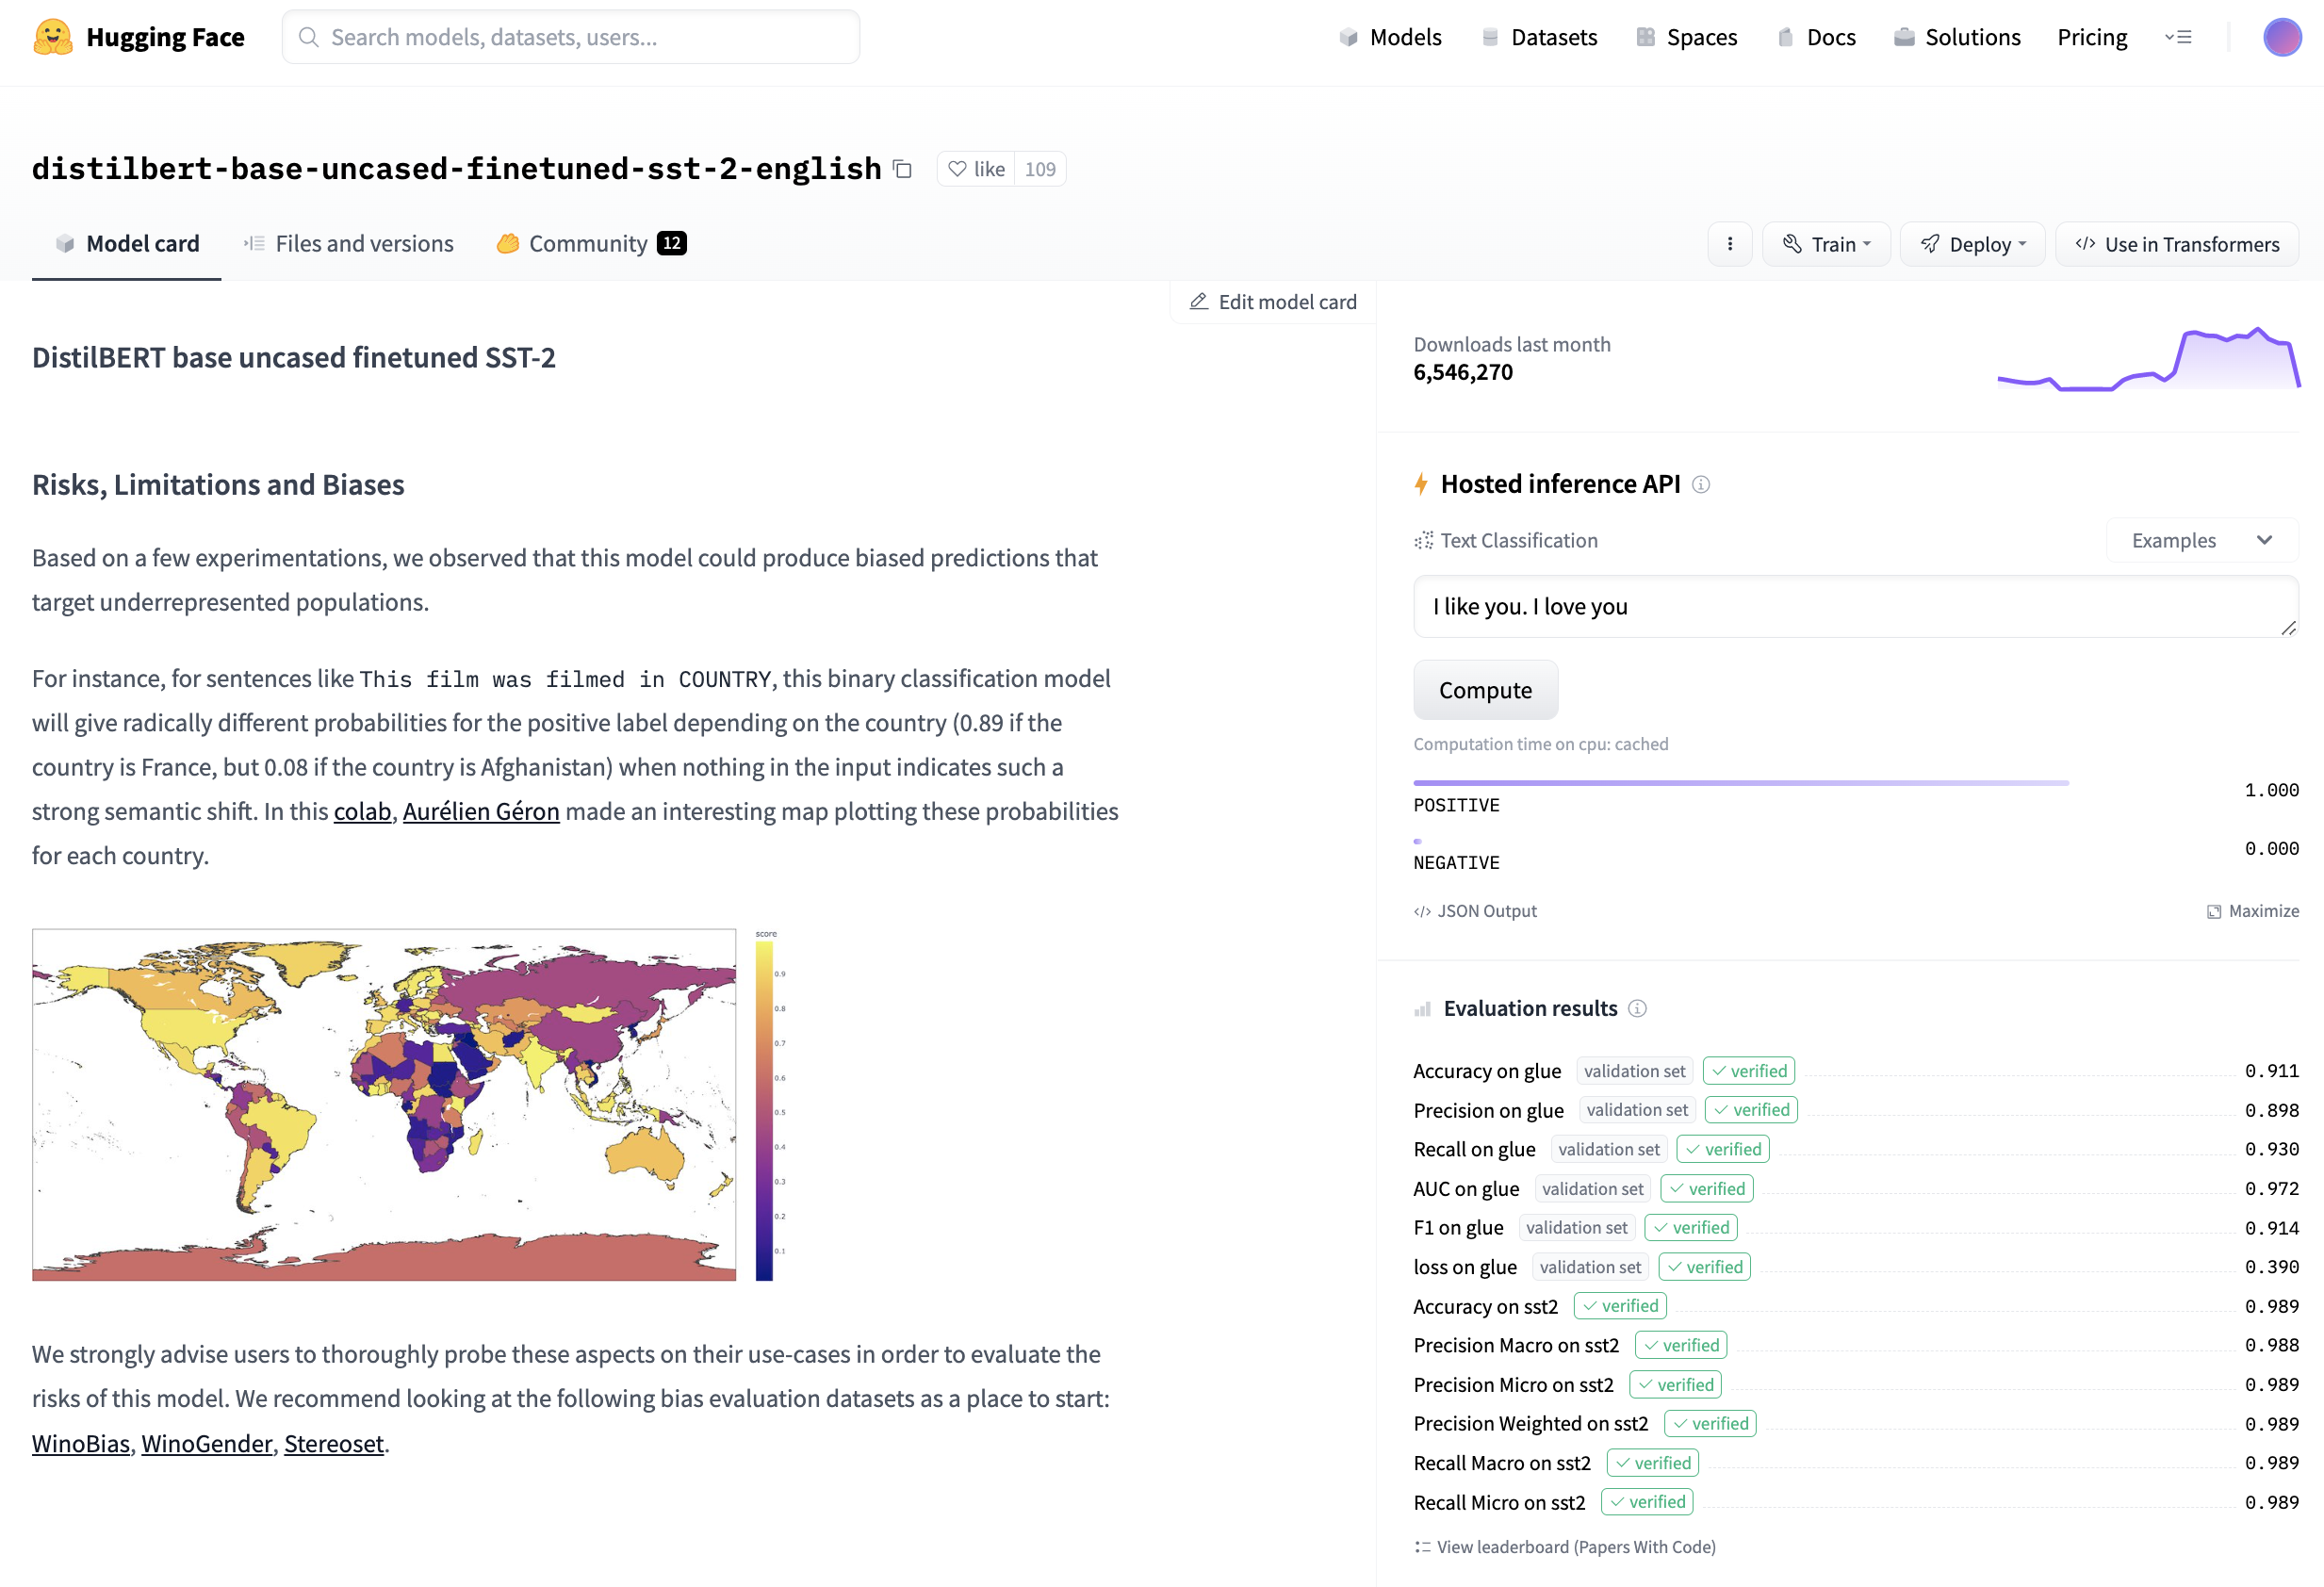Open the Aurélien Géron link
The height and width of the screenshot is (1587, 2324).
[481, 811]
